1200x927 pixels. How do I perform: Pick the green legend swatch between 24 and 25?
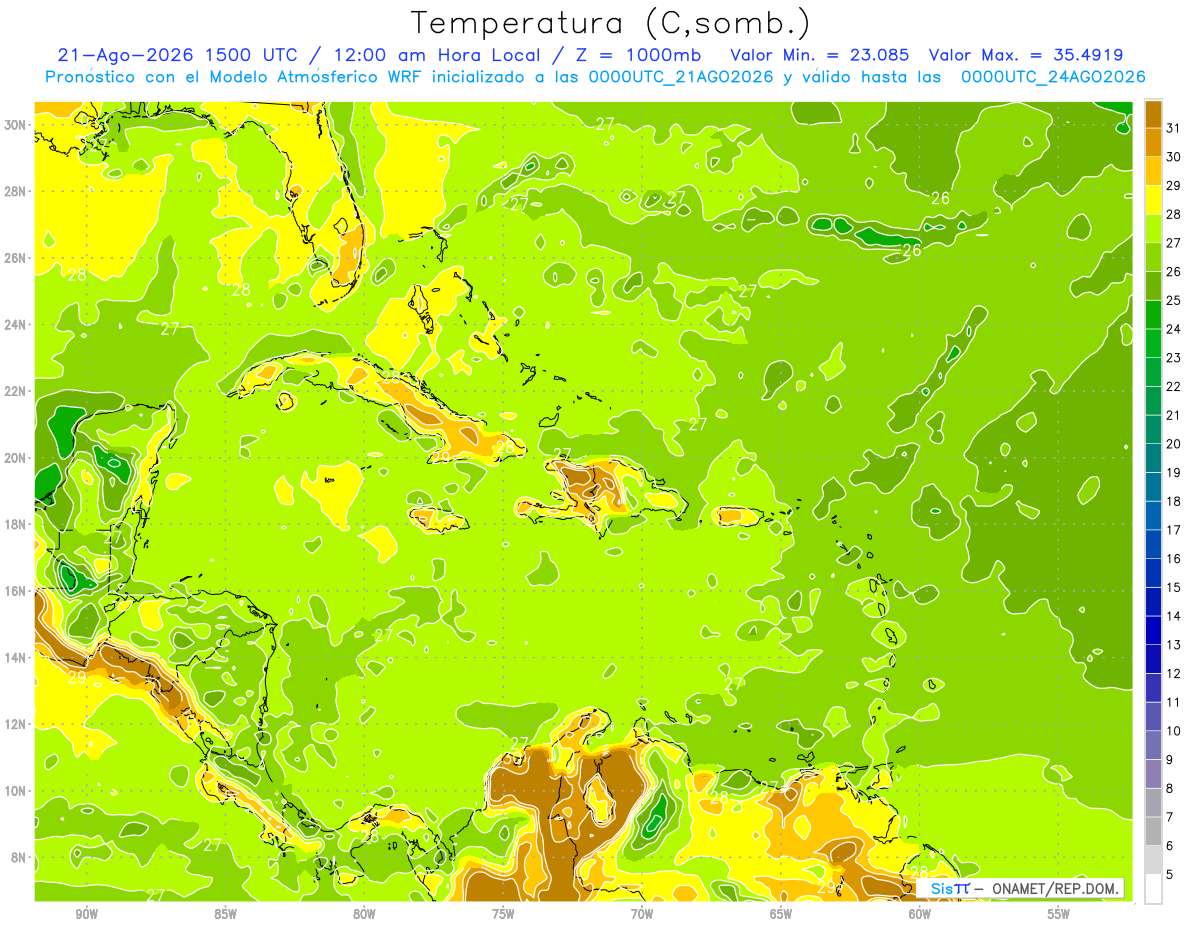[1154, 315]
